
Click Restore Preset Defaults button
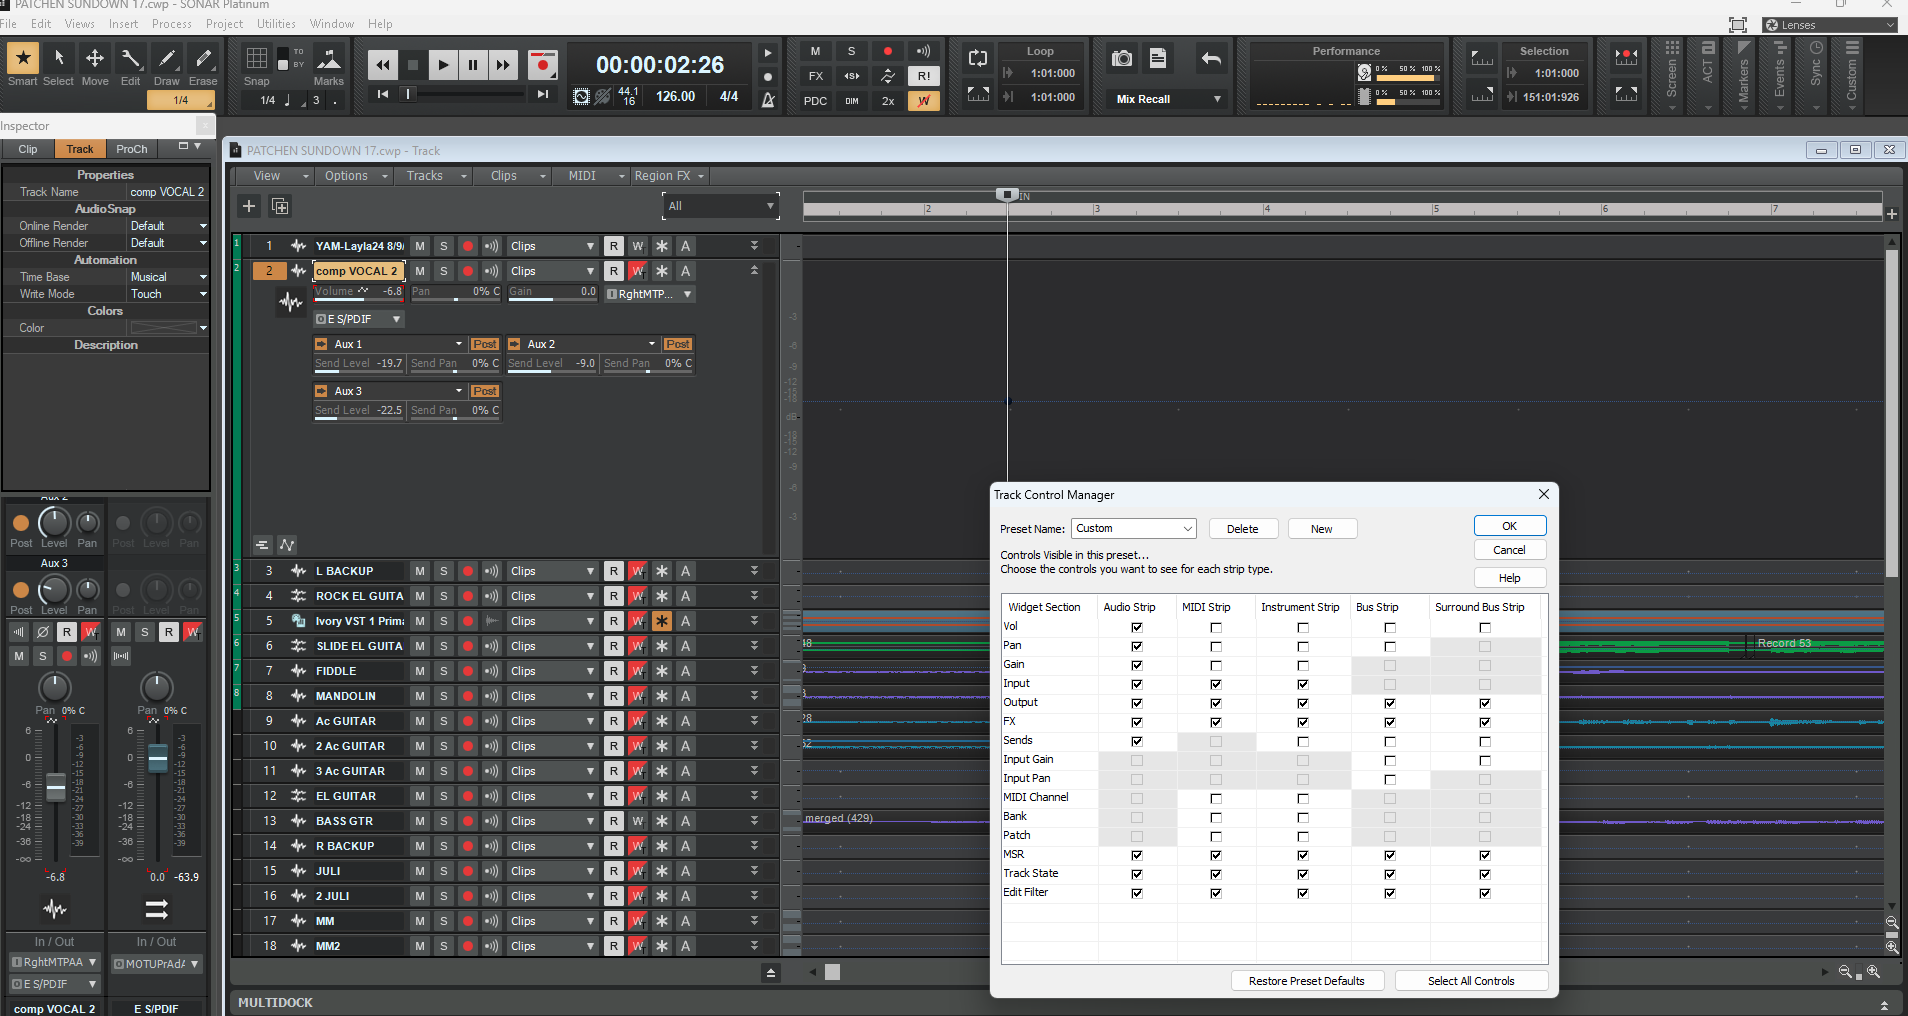tap(1307, 981)
